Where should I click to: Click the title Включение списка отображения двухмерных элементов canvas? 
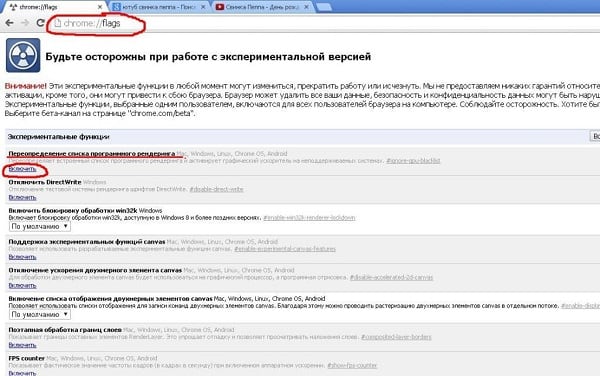(x=110, y=298)
